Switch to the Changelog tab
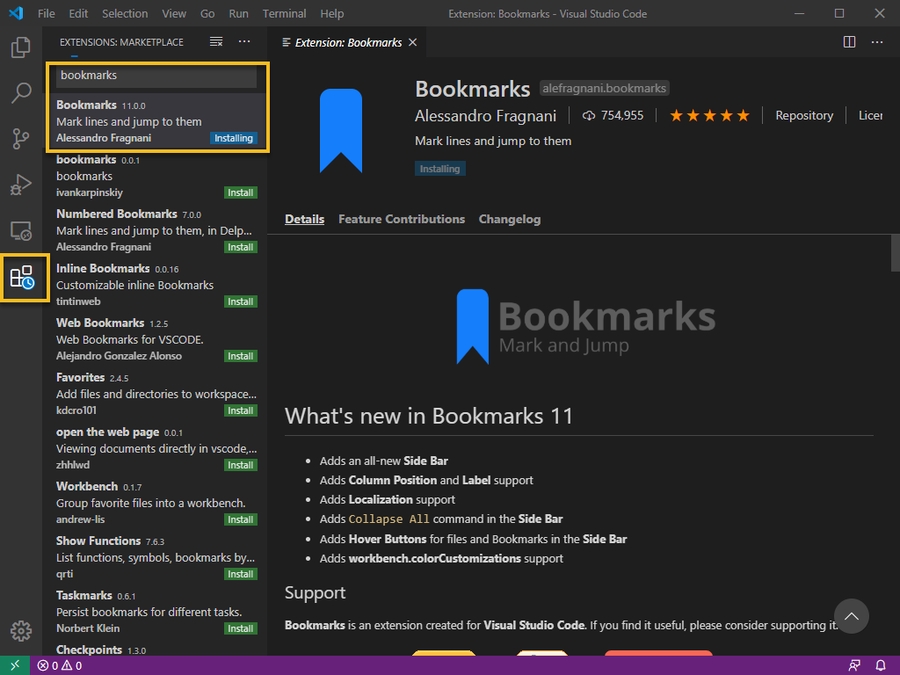The image size is (900, 675). click(509, 219)
